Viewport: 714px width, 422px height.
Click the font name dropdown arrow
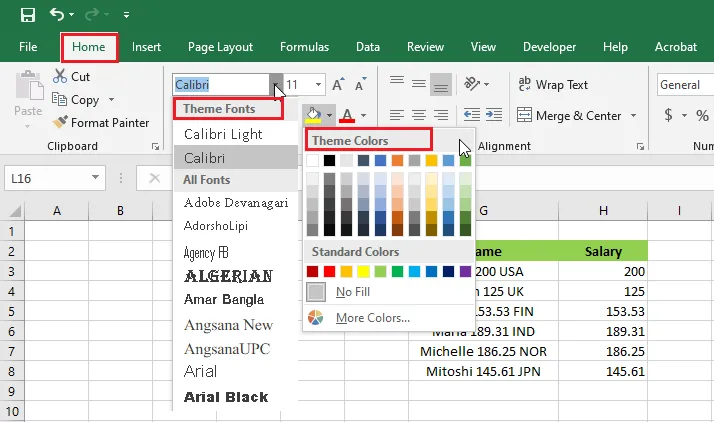pyautogui.click(x=276, y=85)
